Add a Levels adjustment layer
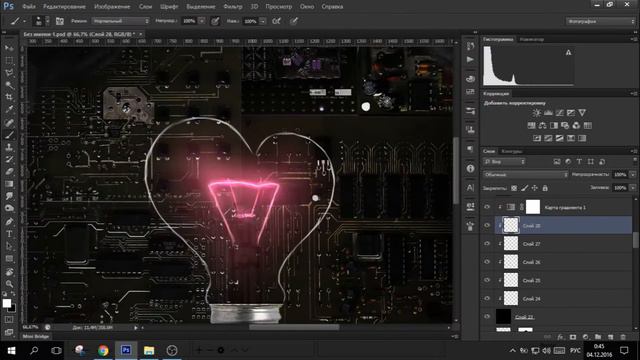 tap(548, 113)
